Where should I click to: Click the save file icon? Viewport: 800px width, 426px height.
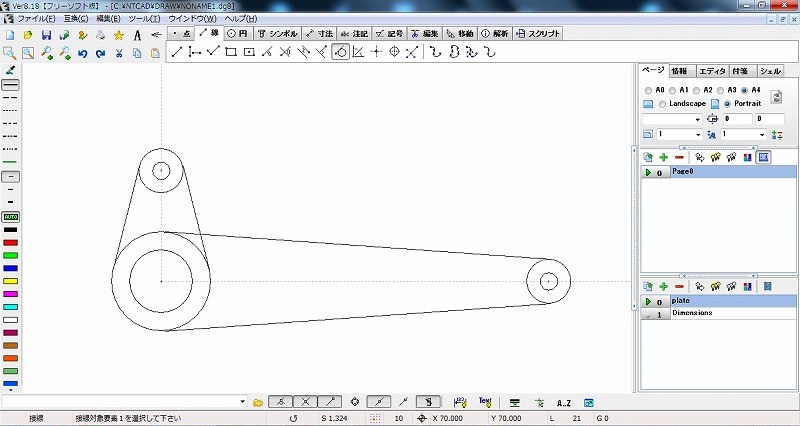45,35
